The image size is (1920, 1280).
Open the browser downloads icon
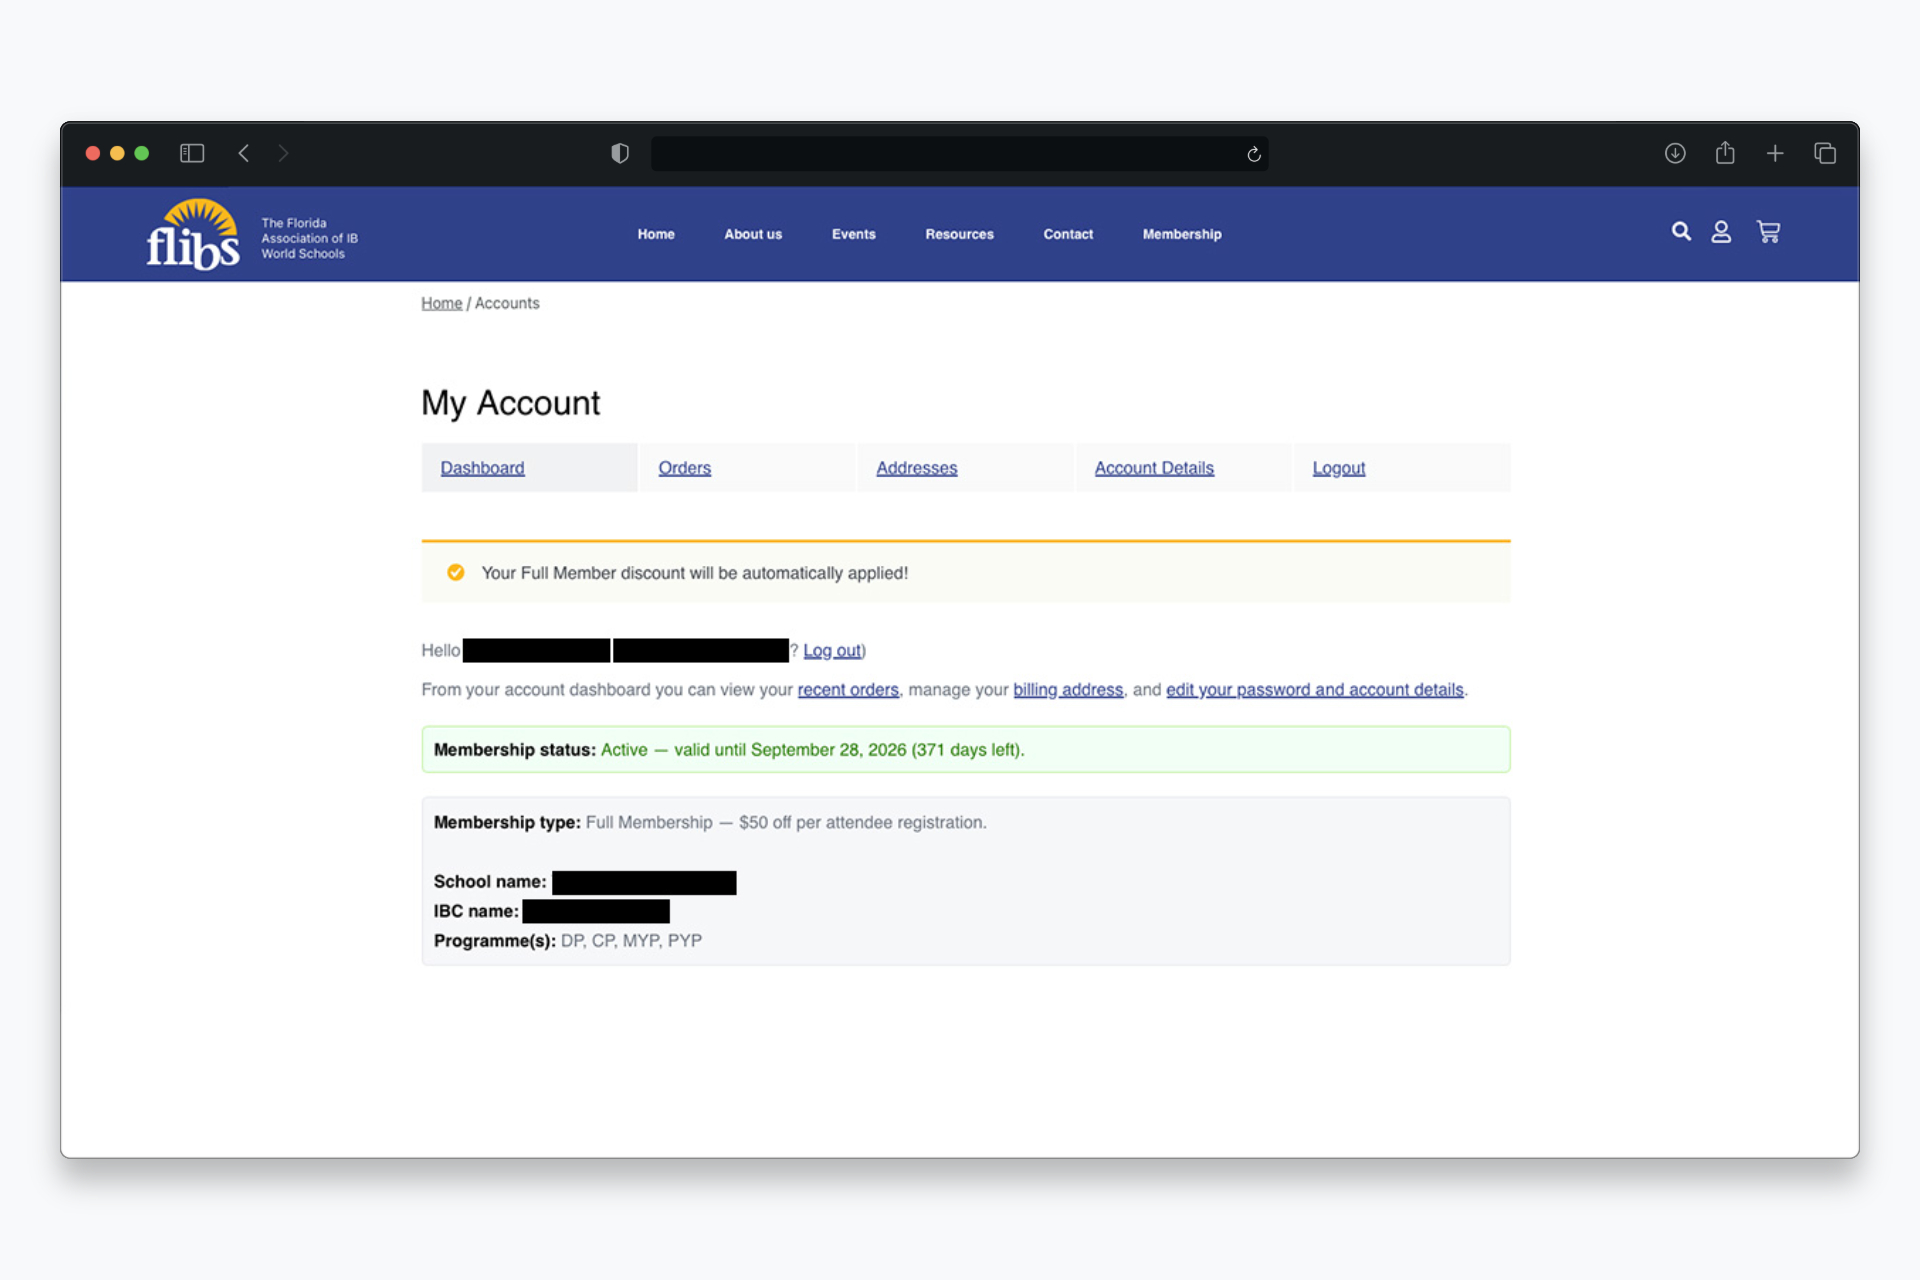1675,153
